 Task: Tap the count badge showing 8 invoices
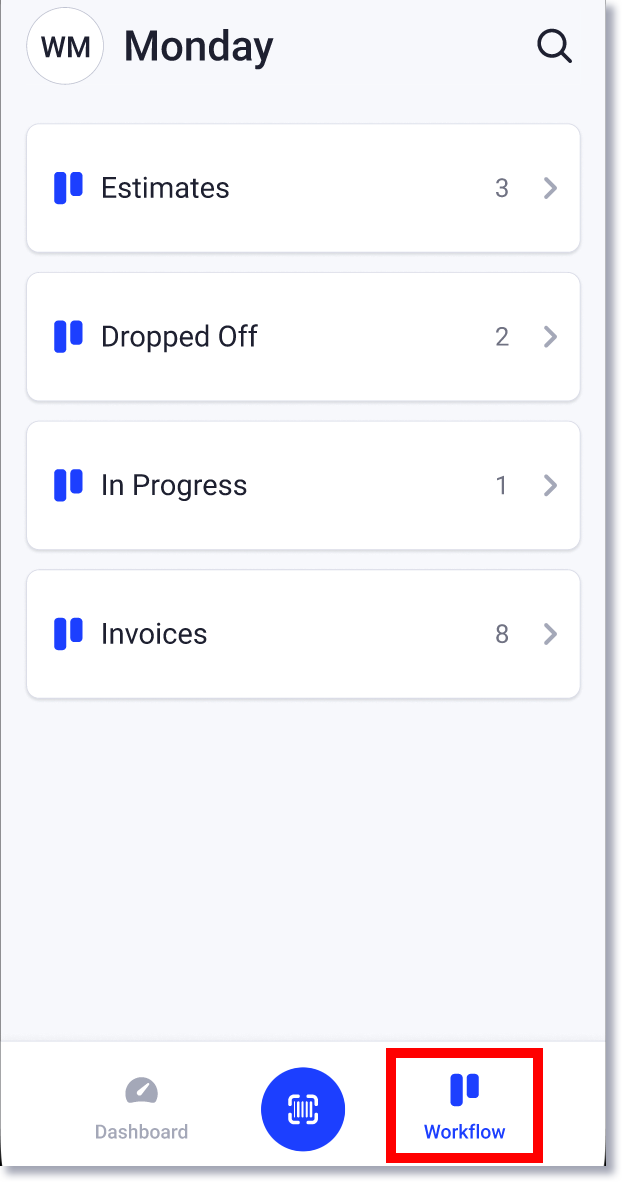coord(502,634)
